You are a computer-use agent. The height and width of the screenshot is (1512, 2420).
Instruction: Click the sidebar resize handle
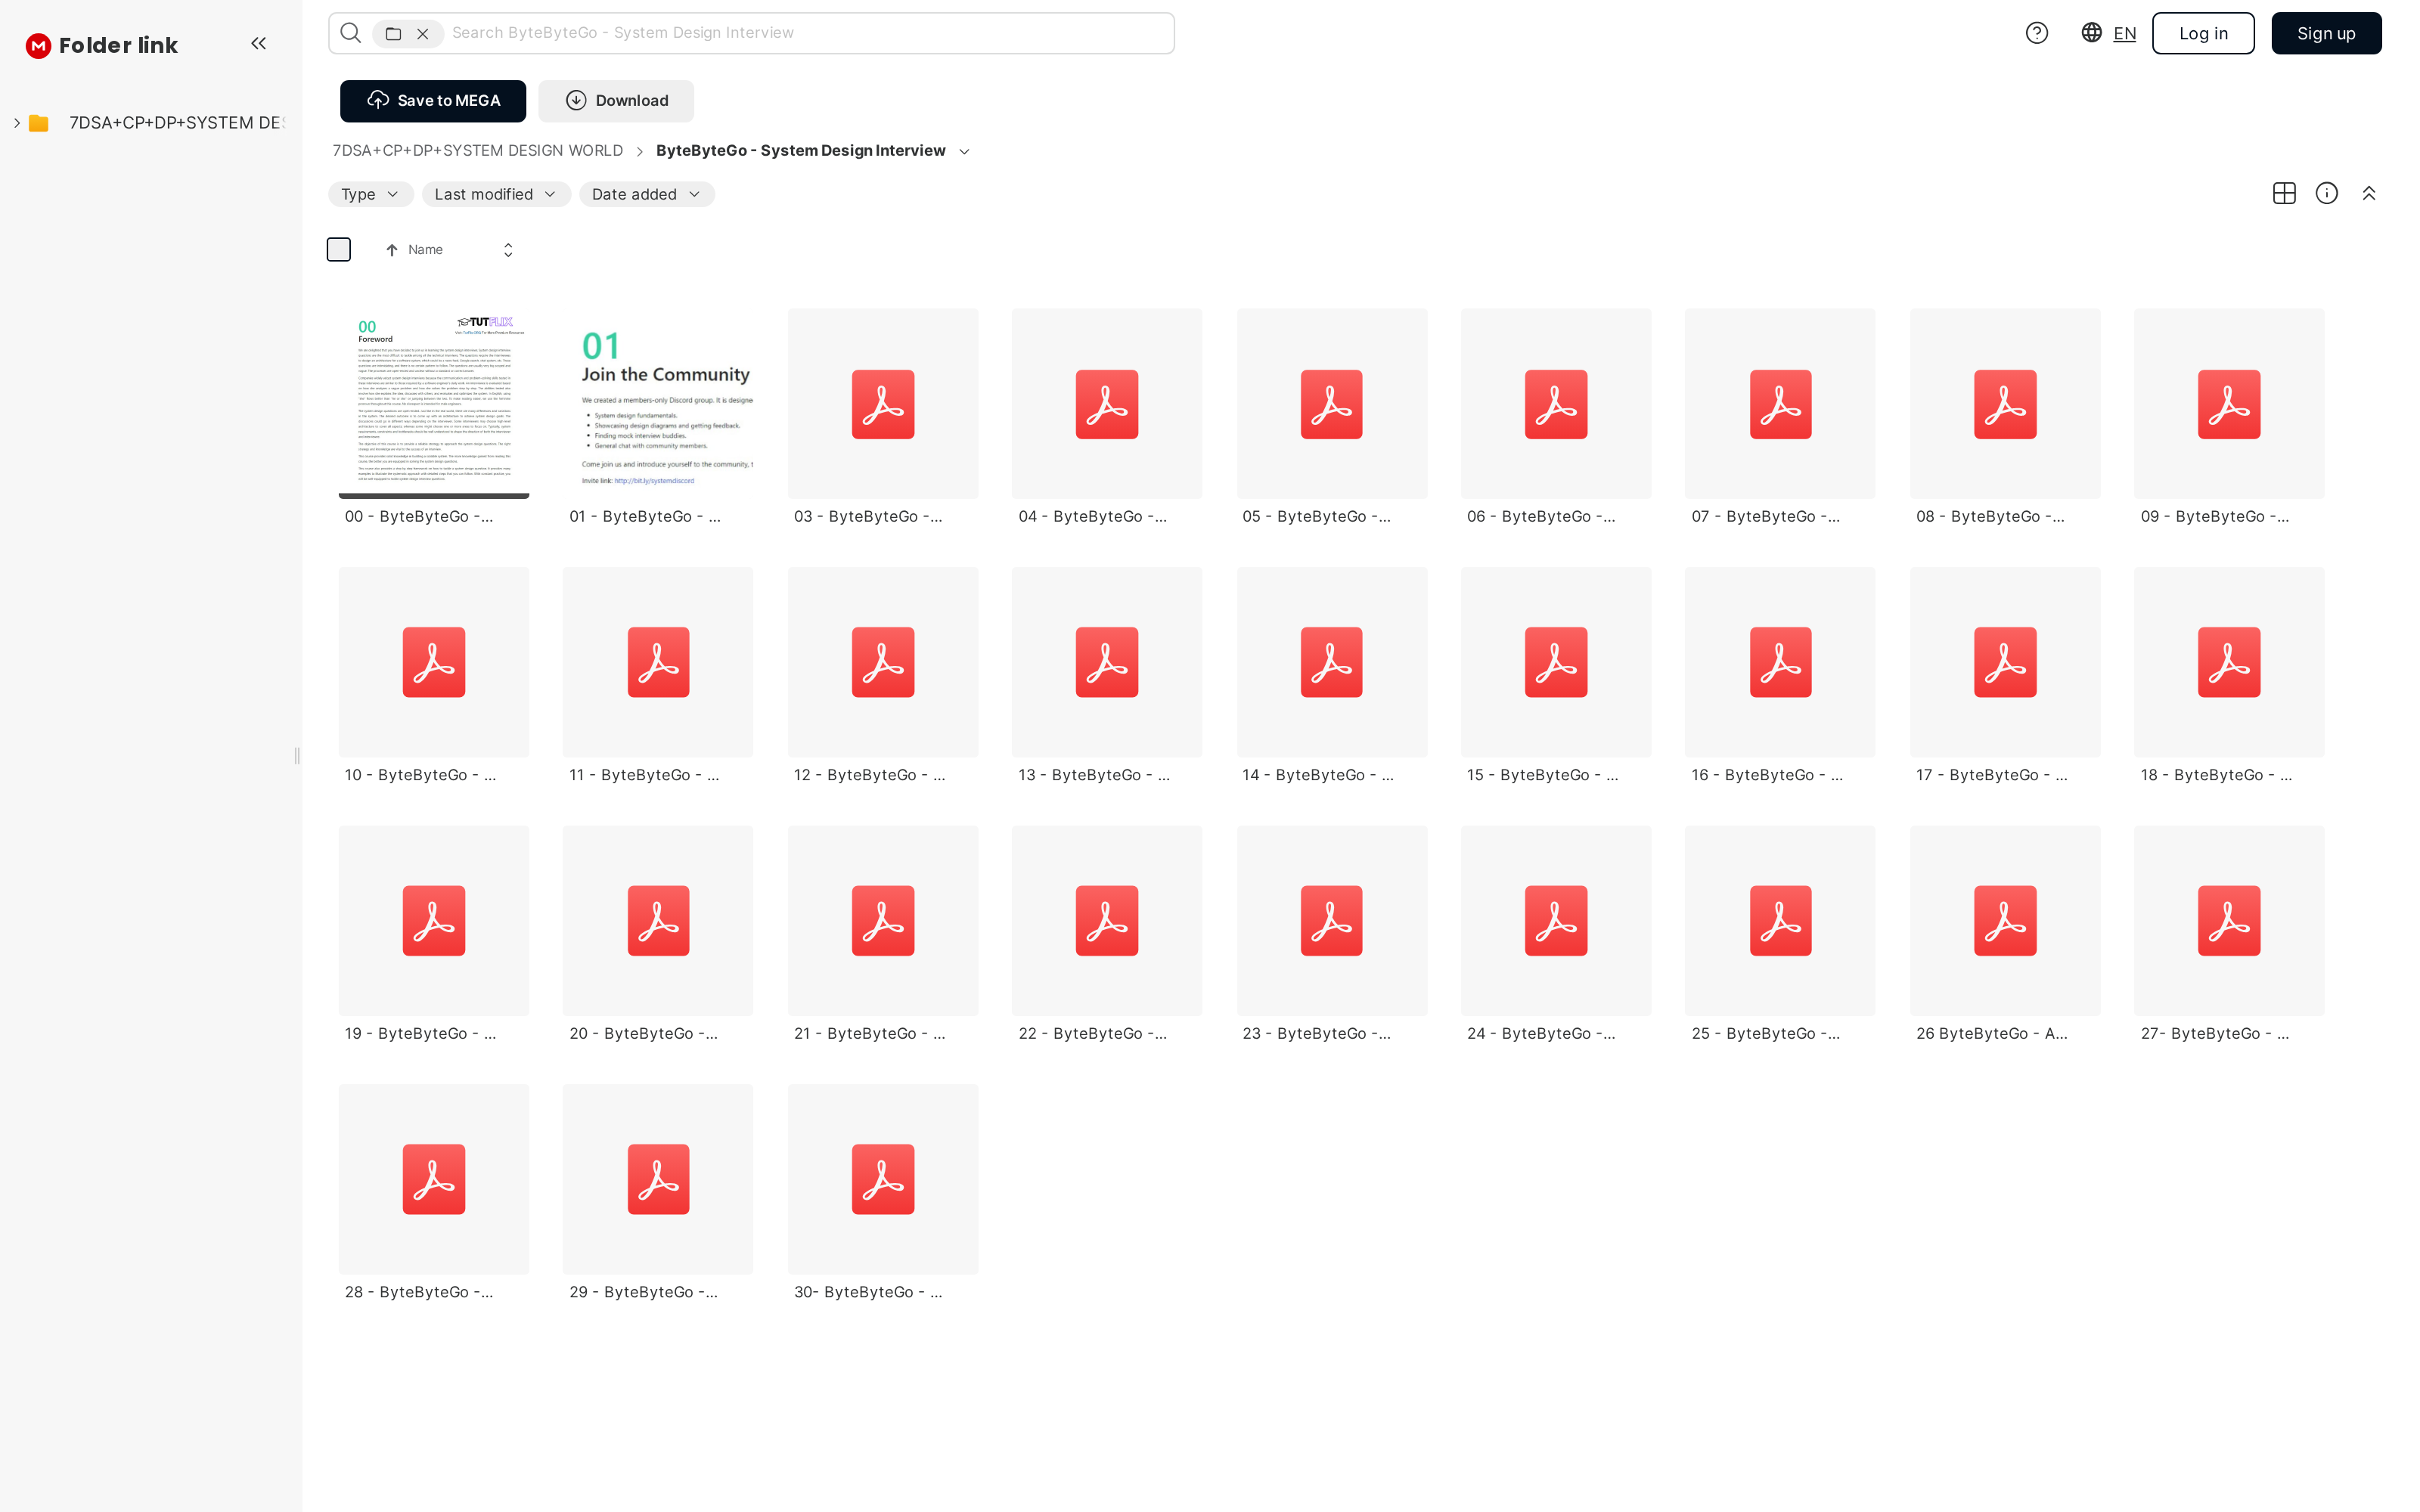pos(297,756)
